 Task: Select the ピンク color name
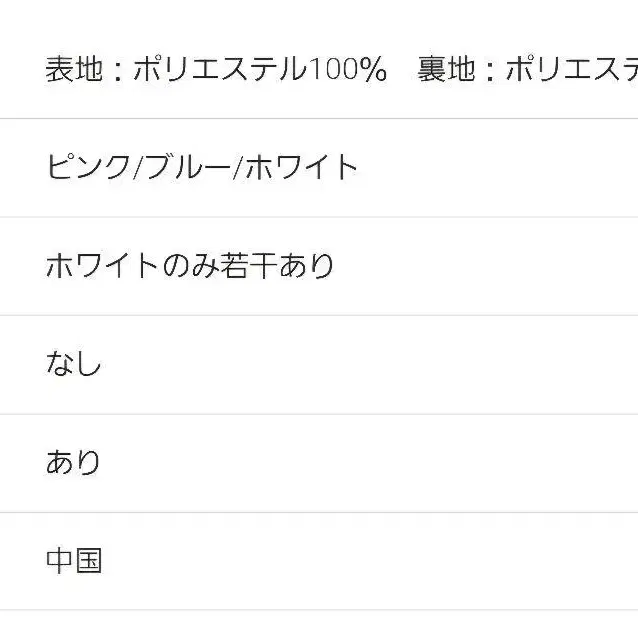click(x=88, y=167)
